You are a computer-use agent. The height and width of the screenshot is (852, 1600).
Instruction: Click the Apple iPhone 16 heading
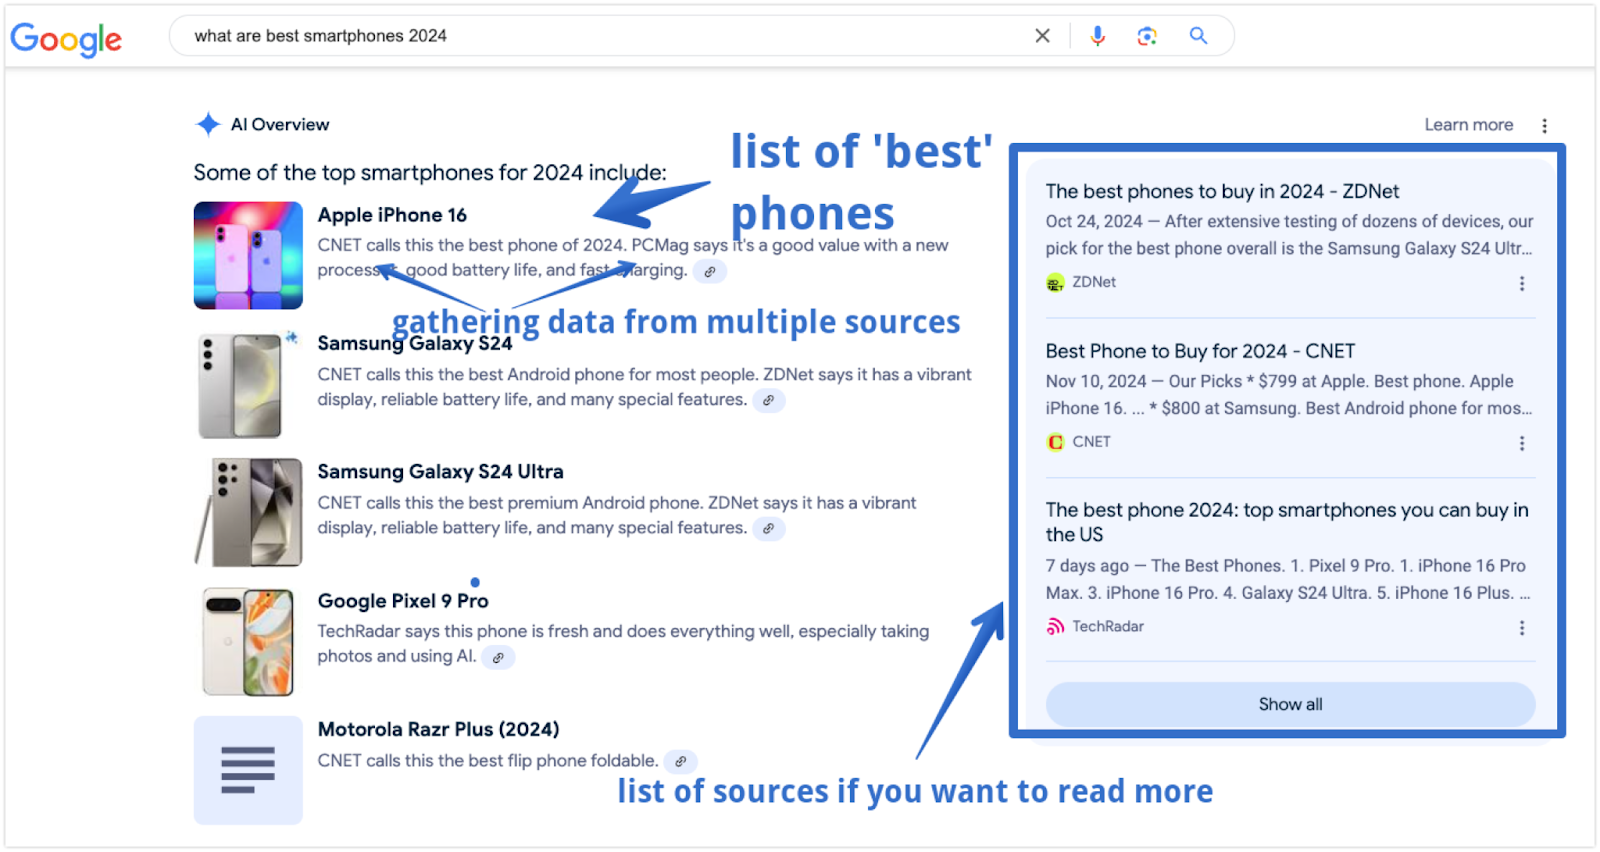(x=392, y=215)
